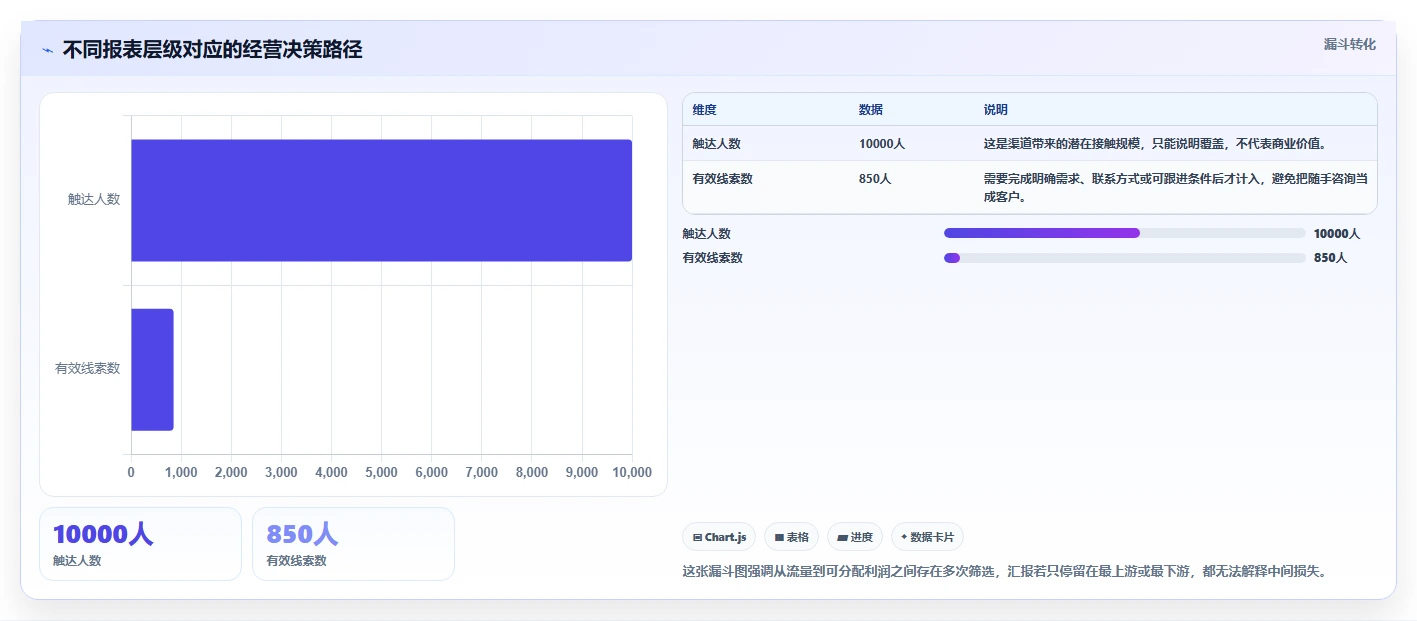1417x621 pixels.
Task: Click the 触达人数 progress bar
Action: pos(1124,233)
